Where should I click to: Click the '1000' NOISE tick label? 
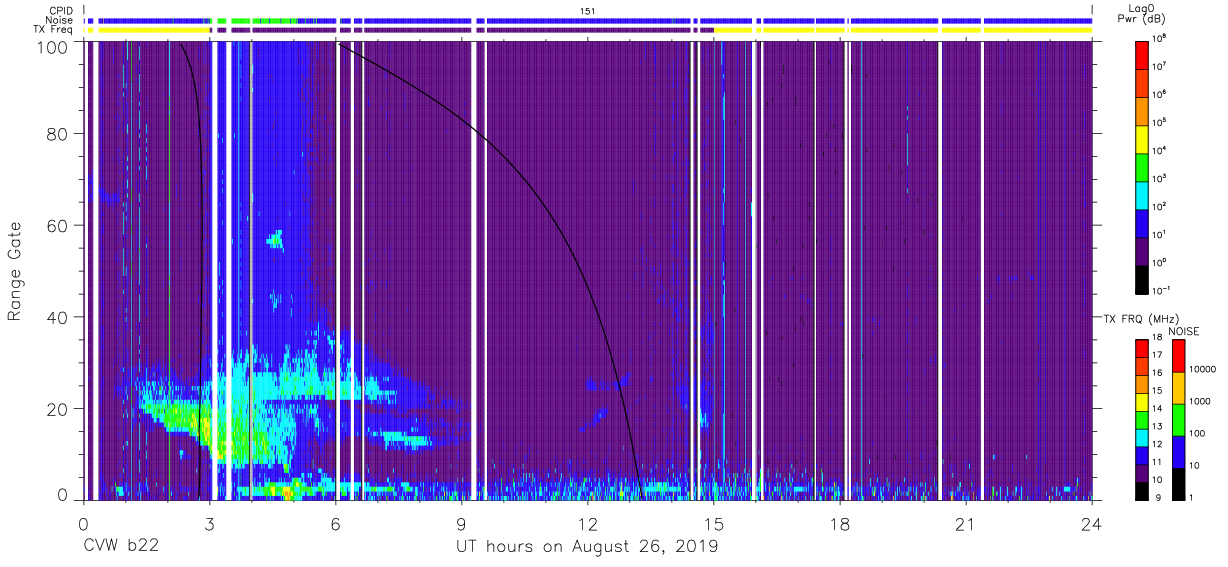click(x=1200, y=402)
